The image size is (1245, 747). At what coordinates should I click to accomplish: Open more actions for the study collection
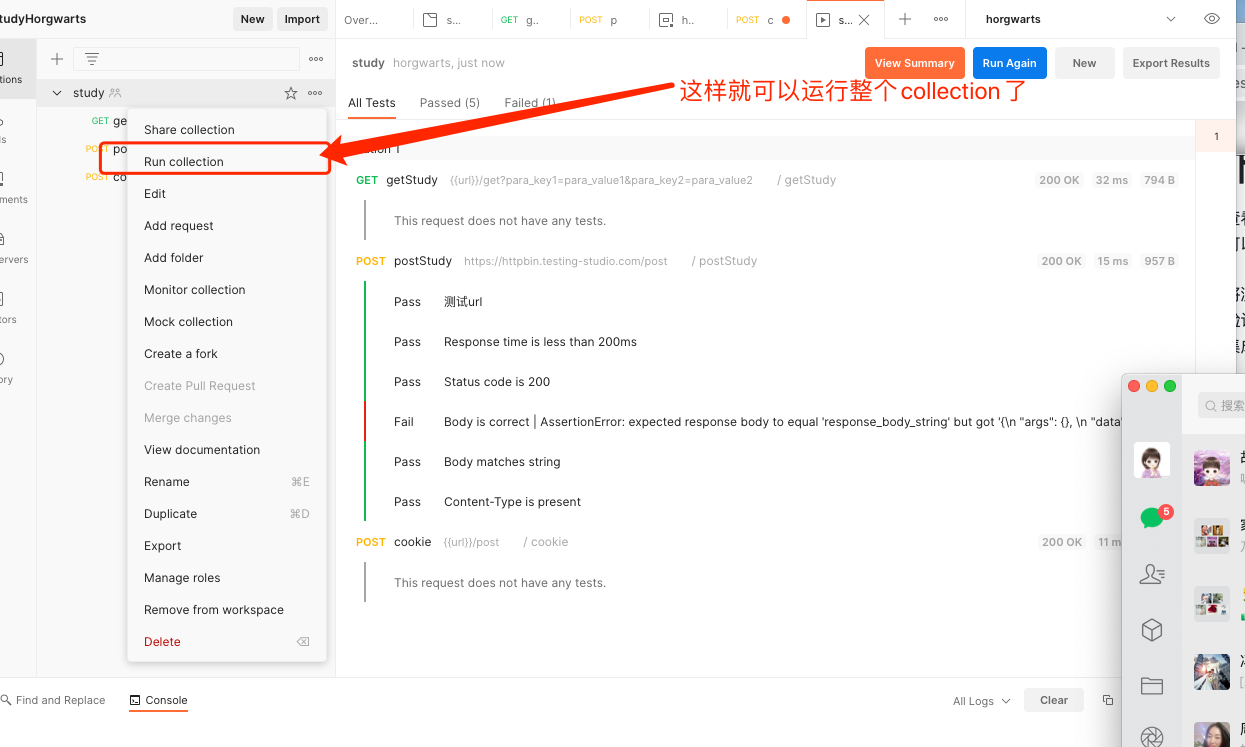(x=316, y=93)
